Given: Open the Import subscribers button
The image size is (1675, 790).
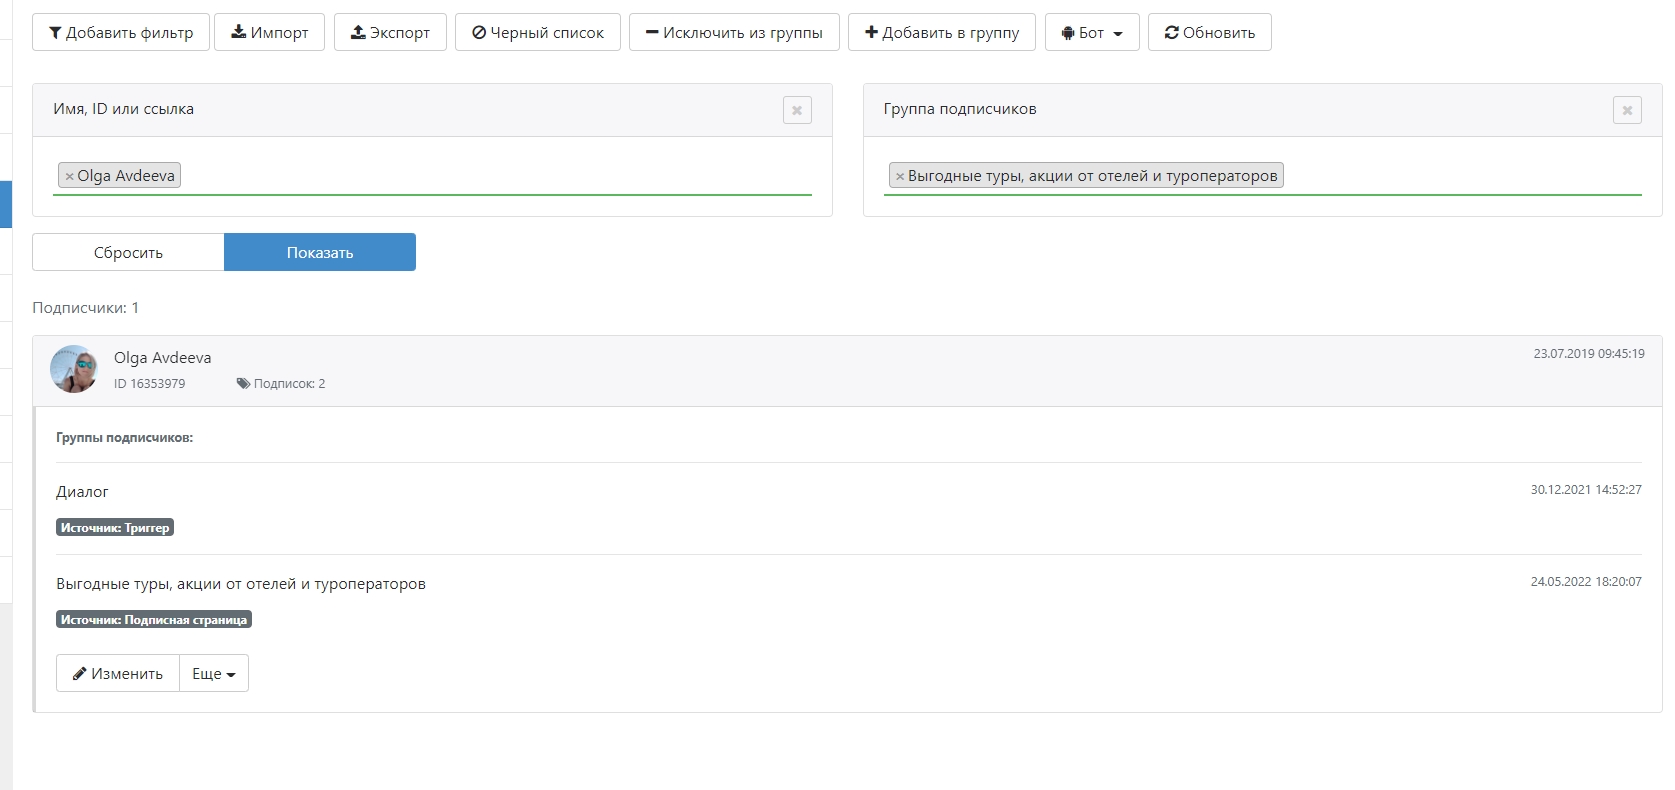Looking at the screenshot, I should tap(269, 32).
